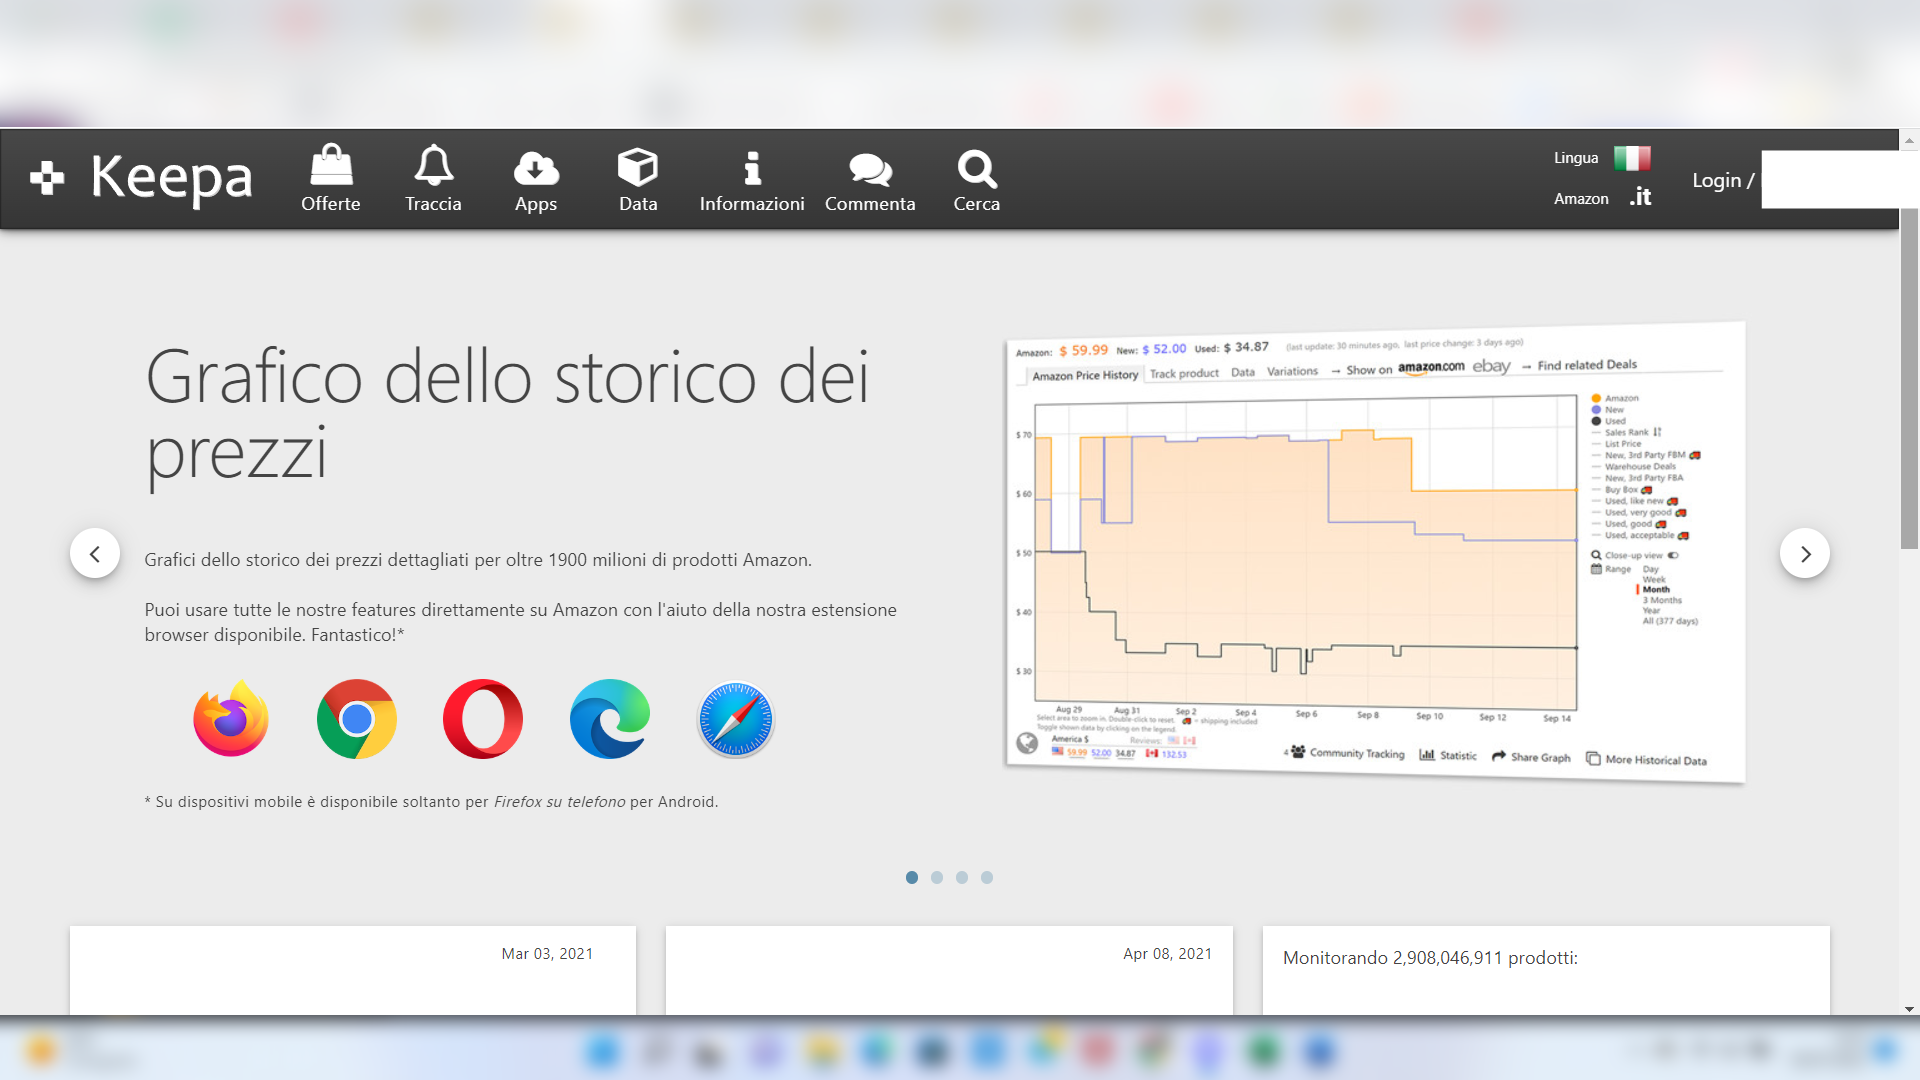The image size is (1920, 1080).
Task: Click the Chrome browser extension icon
Action: coord(357,719)
